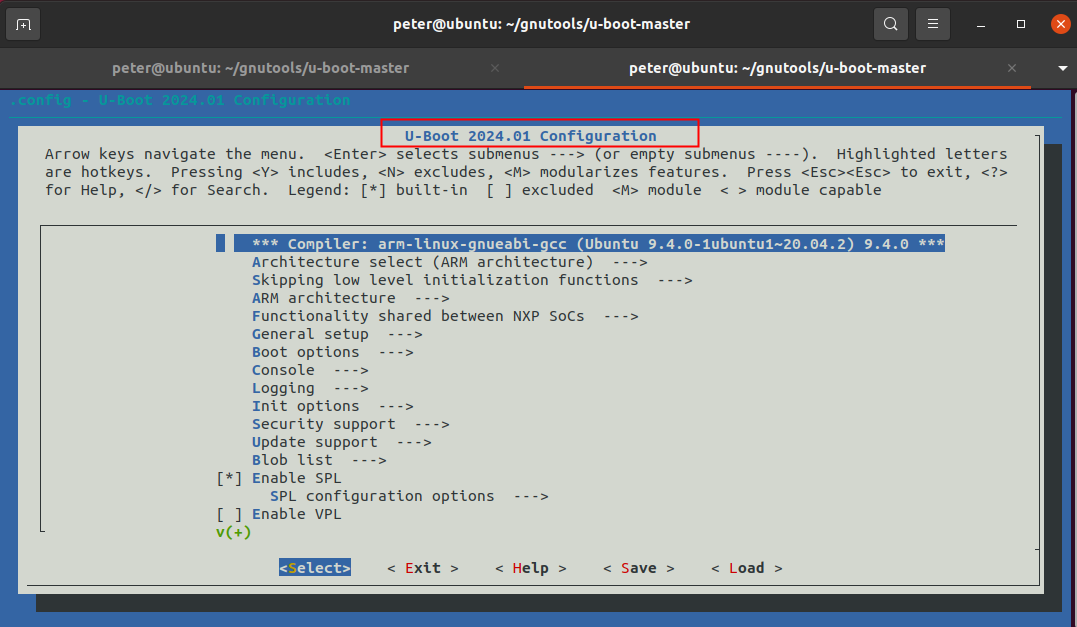Click the new tab icon in title bar

24,24
